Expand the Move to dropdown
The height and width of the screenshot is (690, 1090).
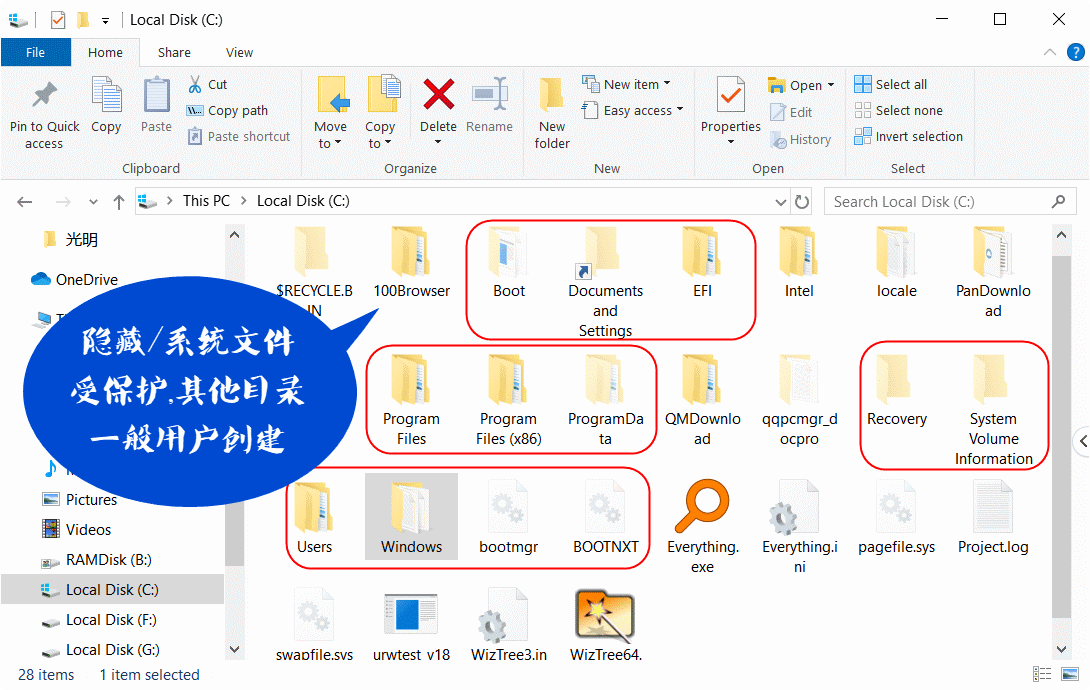330,135
